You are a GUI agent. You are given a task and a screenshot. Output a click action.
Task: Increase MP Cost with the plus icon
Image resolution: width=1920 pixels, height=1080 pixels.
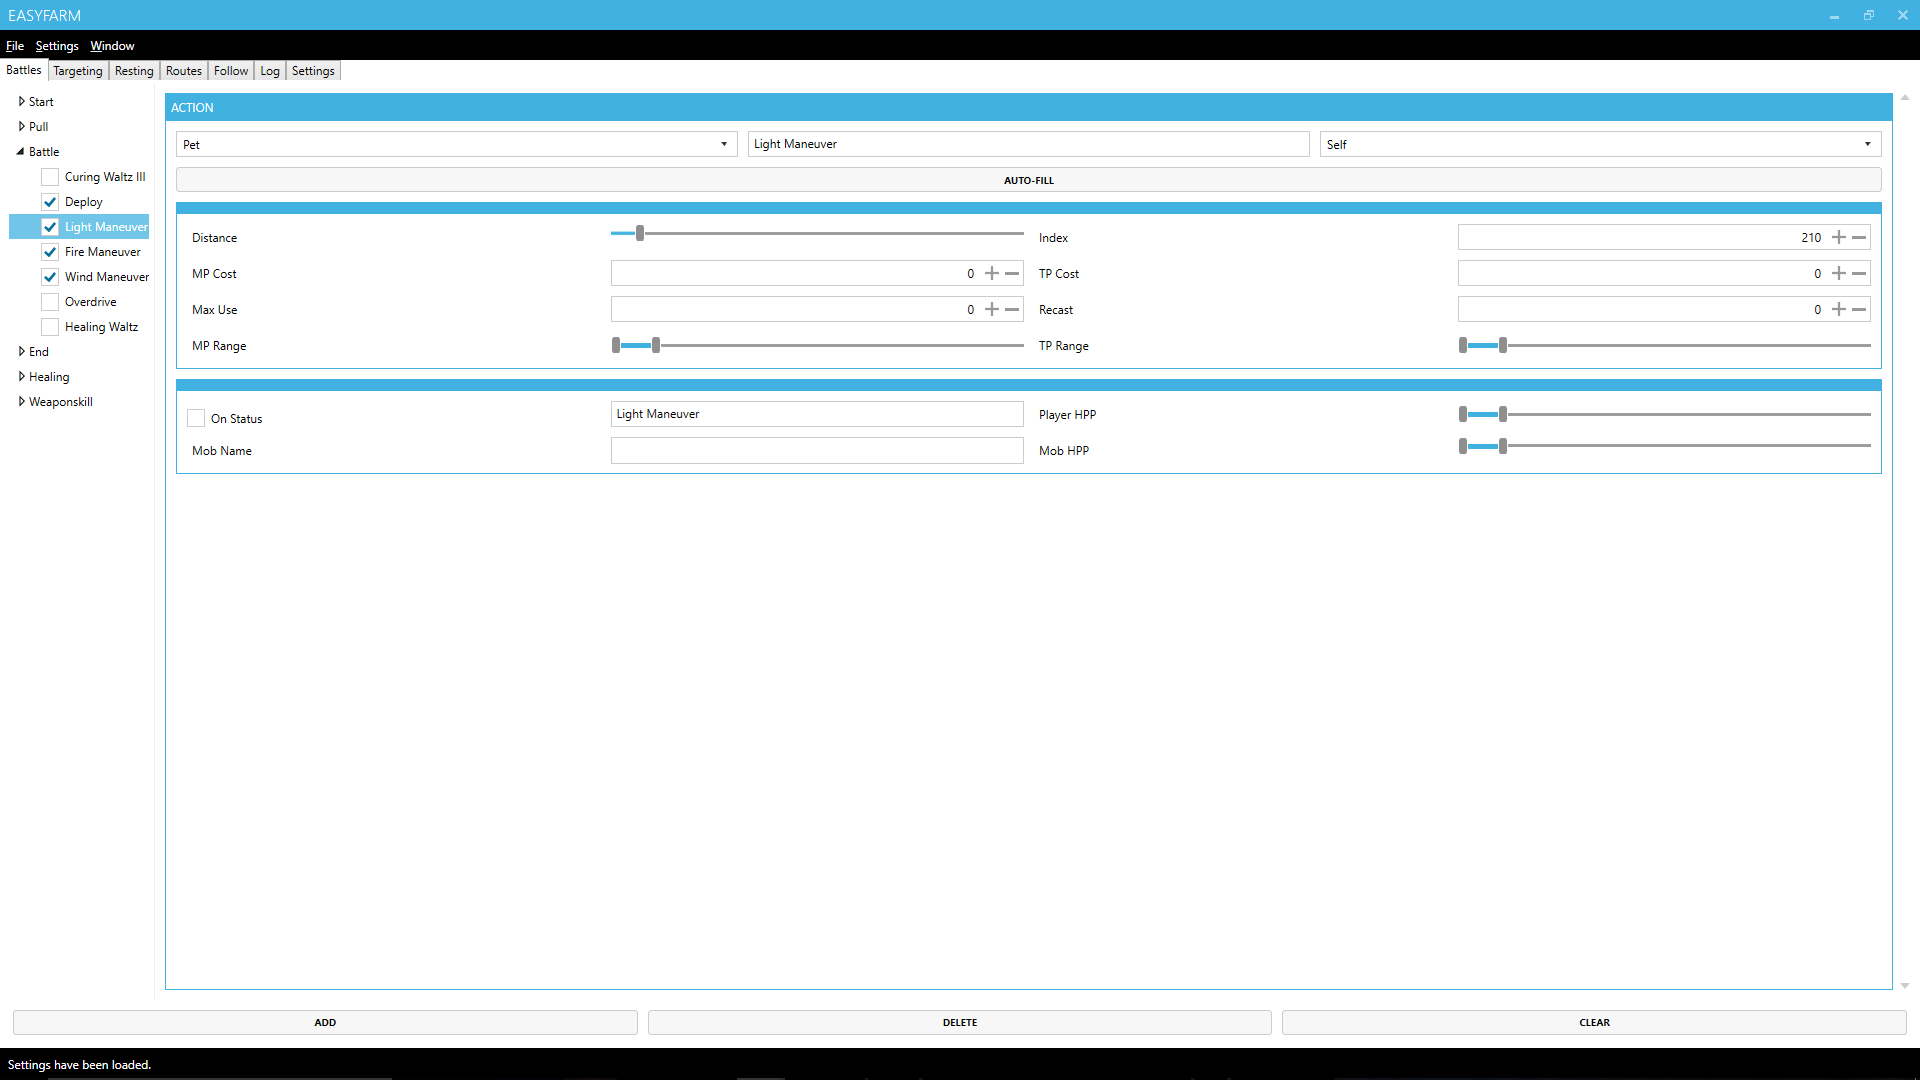pos(993,273)
